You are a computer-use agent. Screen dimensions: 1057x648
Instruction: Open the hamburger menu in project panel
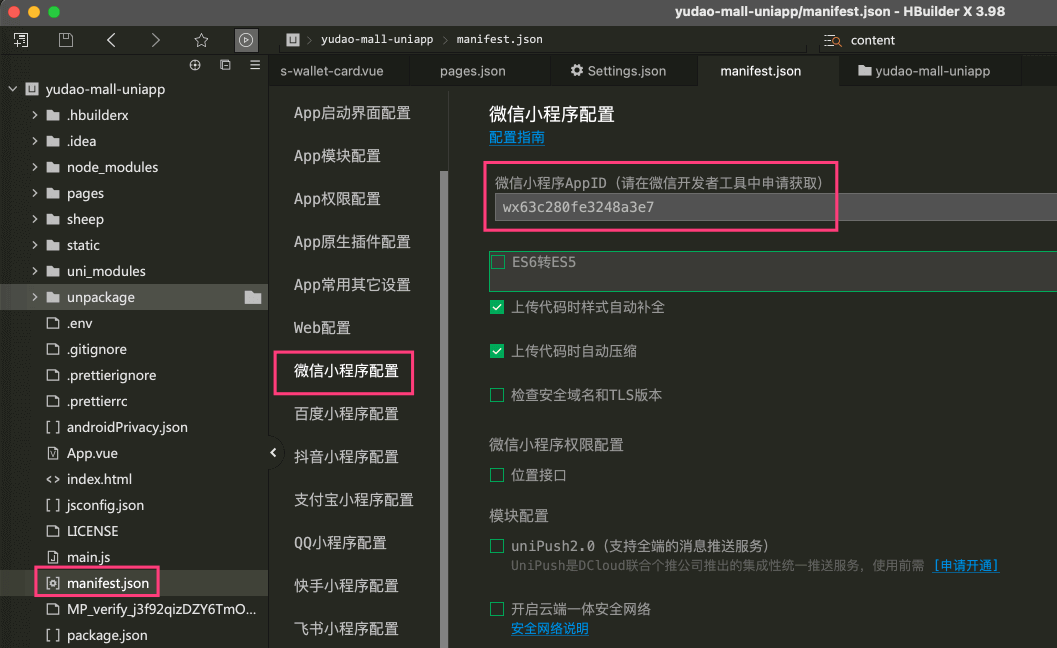coord(255,65)
